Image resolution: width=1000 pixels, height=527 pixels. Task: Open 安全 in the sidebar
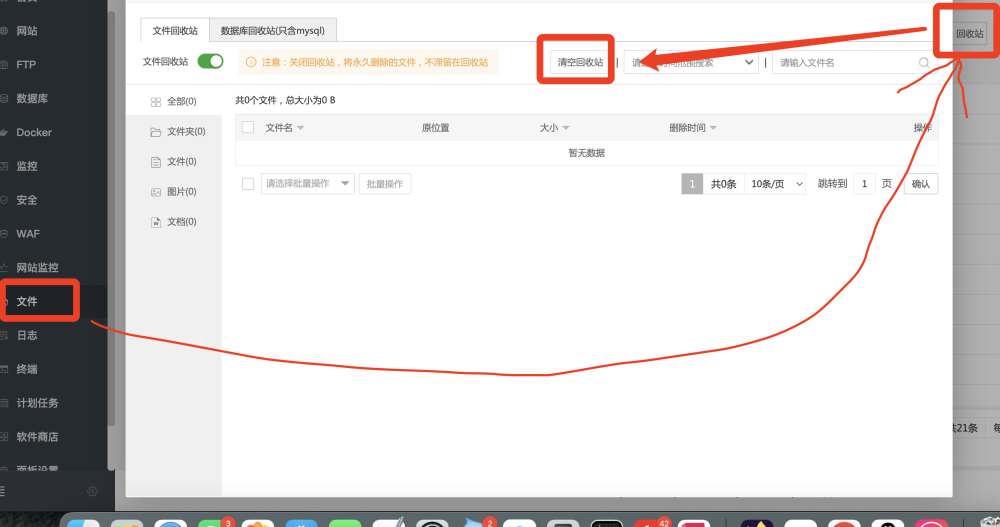coord(27,200)
